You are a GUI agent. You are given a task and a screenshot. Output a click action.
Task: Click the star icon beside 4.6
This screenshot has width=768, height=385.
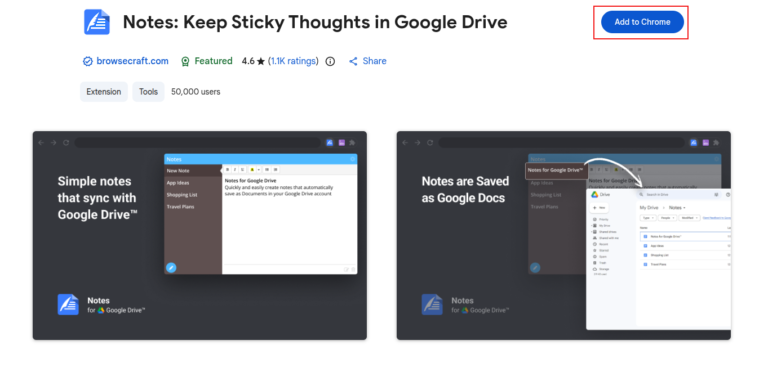pos(261,61)
